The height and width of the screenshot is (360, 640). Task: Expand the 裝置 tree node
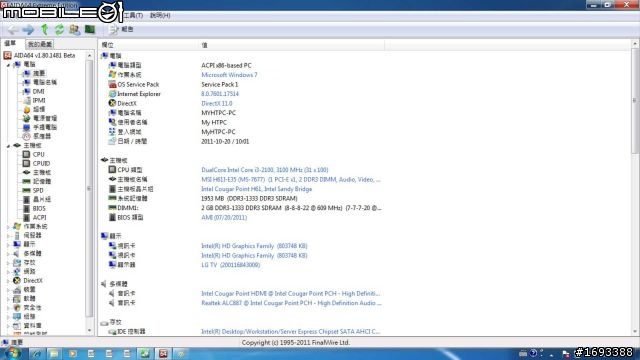pos(8,290)
